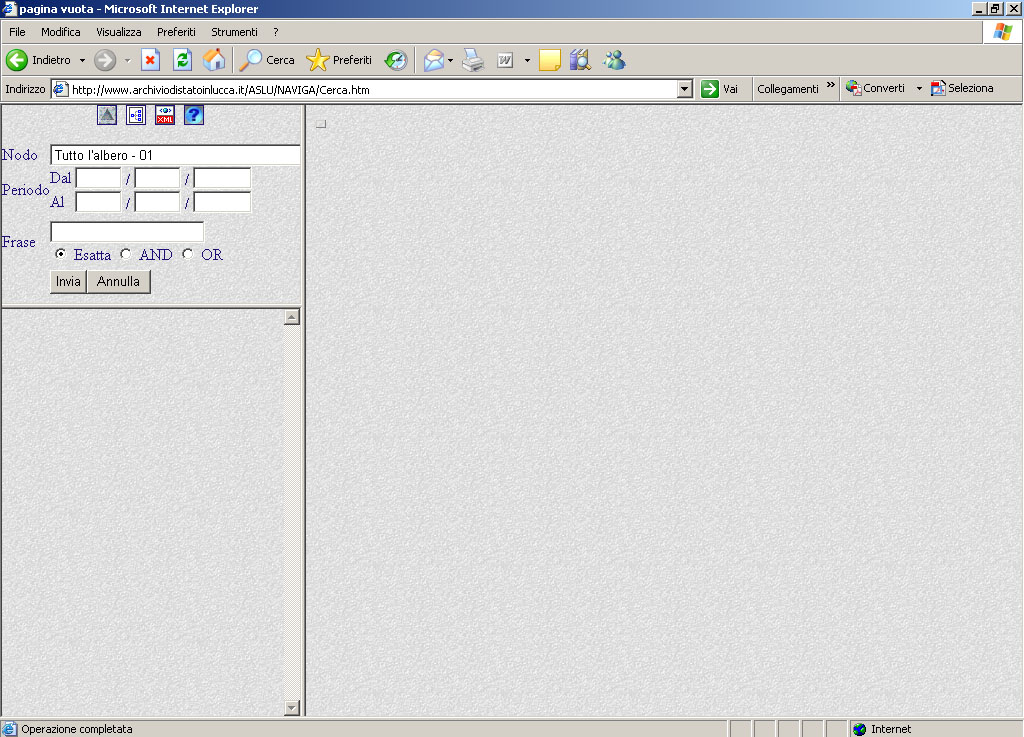Image resolution: width=1024 pixels, height=737 pixels.
Task: Open the Indietro back history dropdown arrow
Action: point(82,61)
